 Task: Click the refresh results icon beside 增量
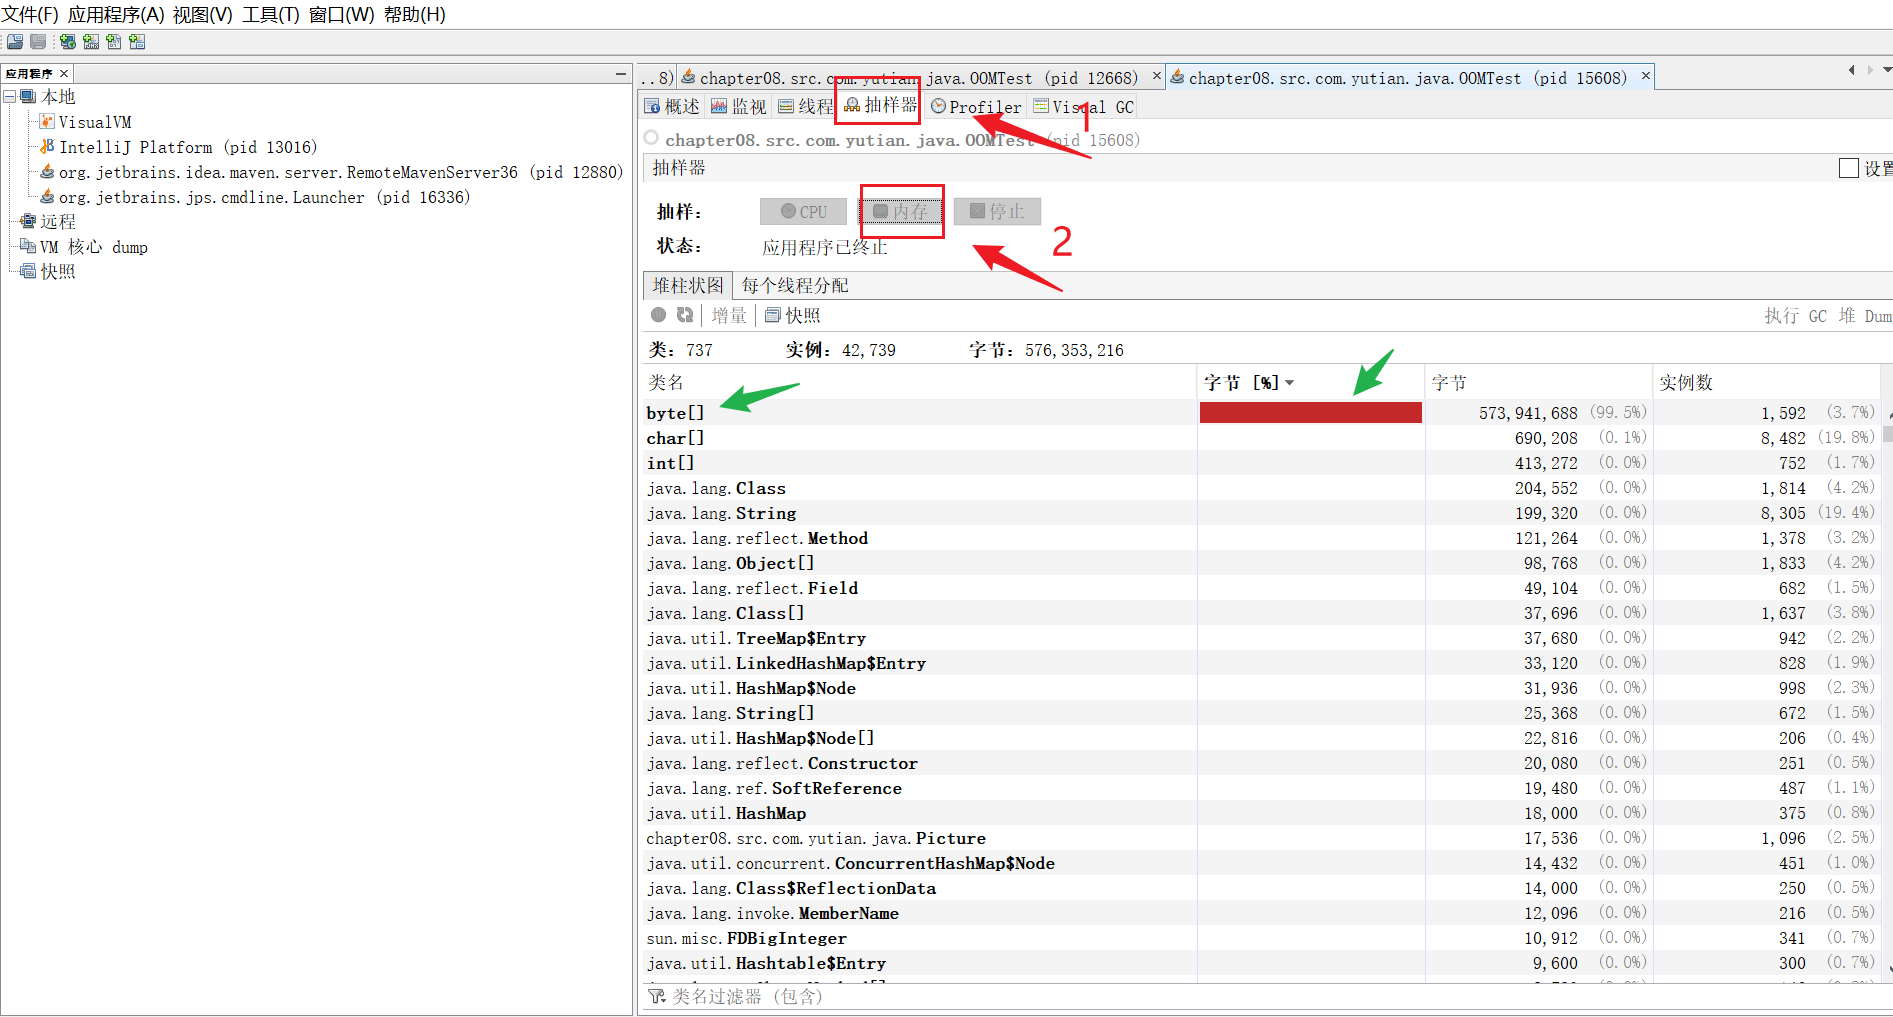click(685, 315)
